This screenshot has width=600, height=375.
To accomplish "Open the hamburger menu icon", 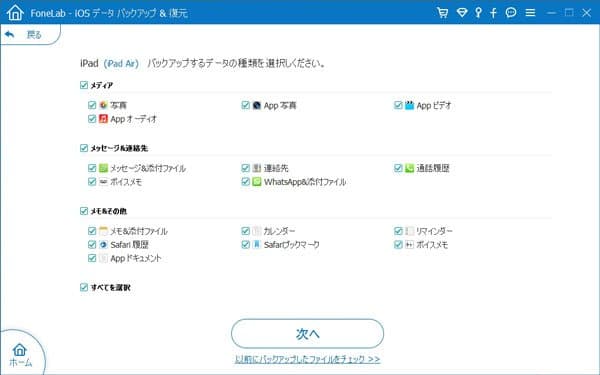I will (530, 13).
